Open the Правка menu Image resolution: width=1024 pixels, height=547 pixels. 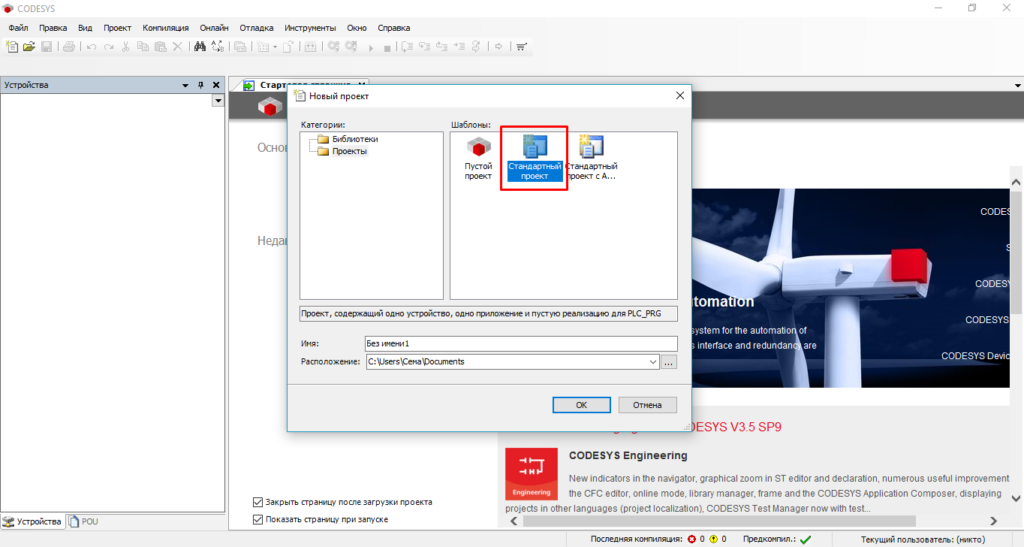(x=52, y=28)
